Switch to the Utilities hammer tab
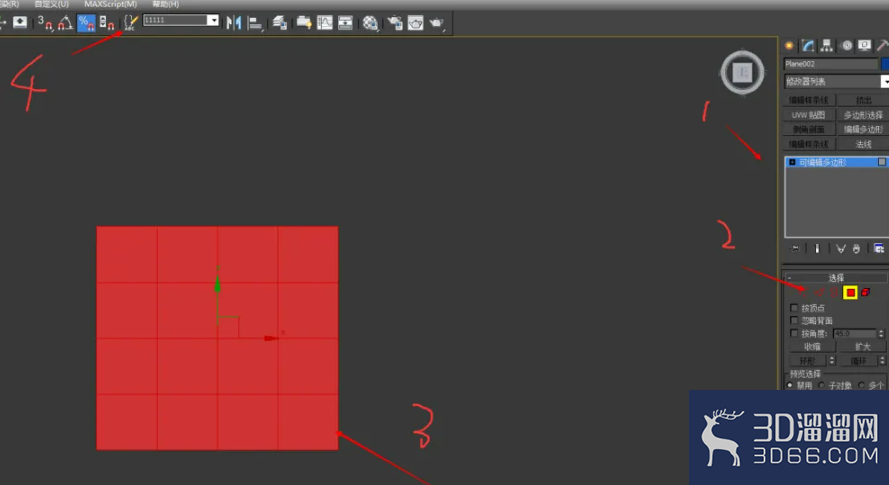 882,45
